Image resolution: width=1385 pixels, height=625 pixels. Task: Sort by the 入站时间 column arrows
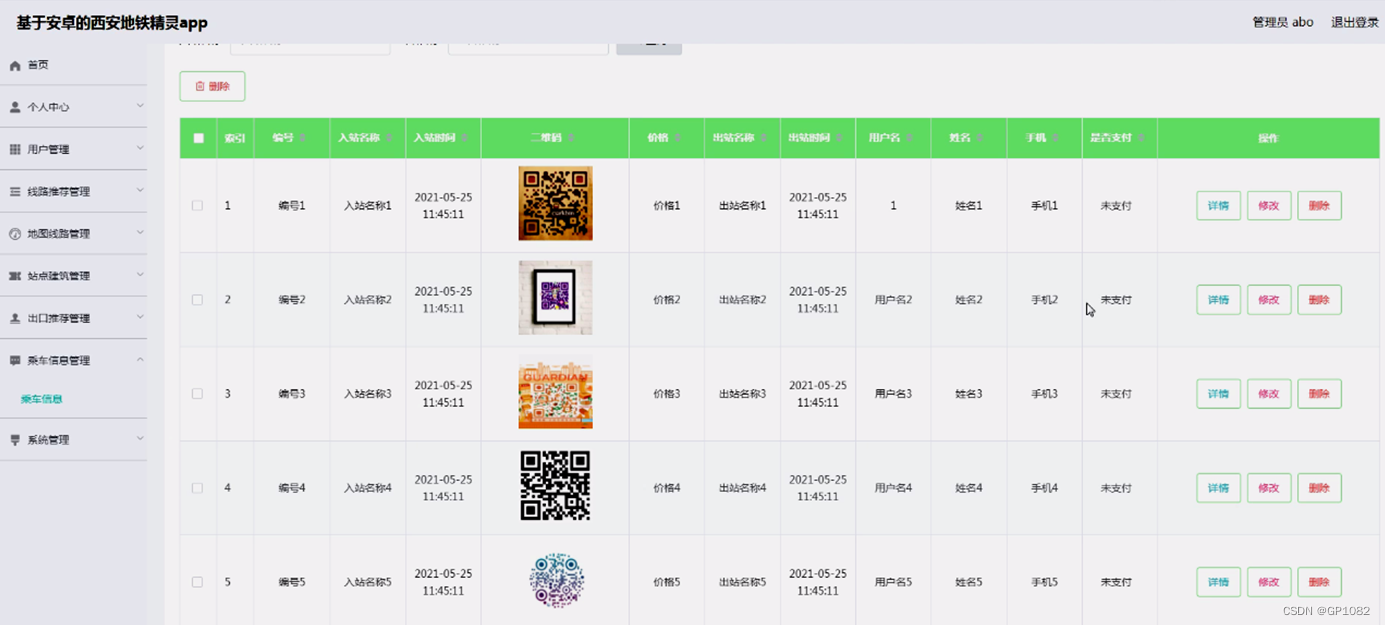tap(464, 138)
